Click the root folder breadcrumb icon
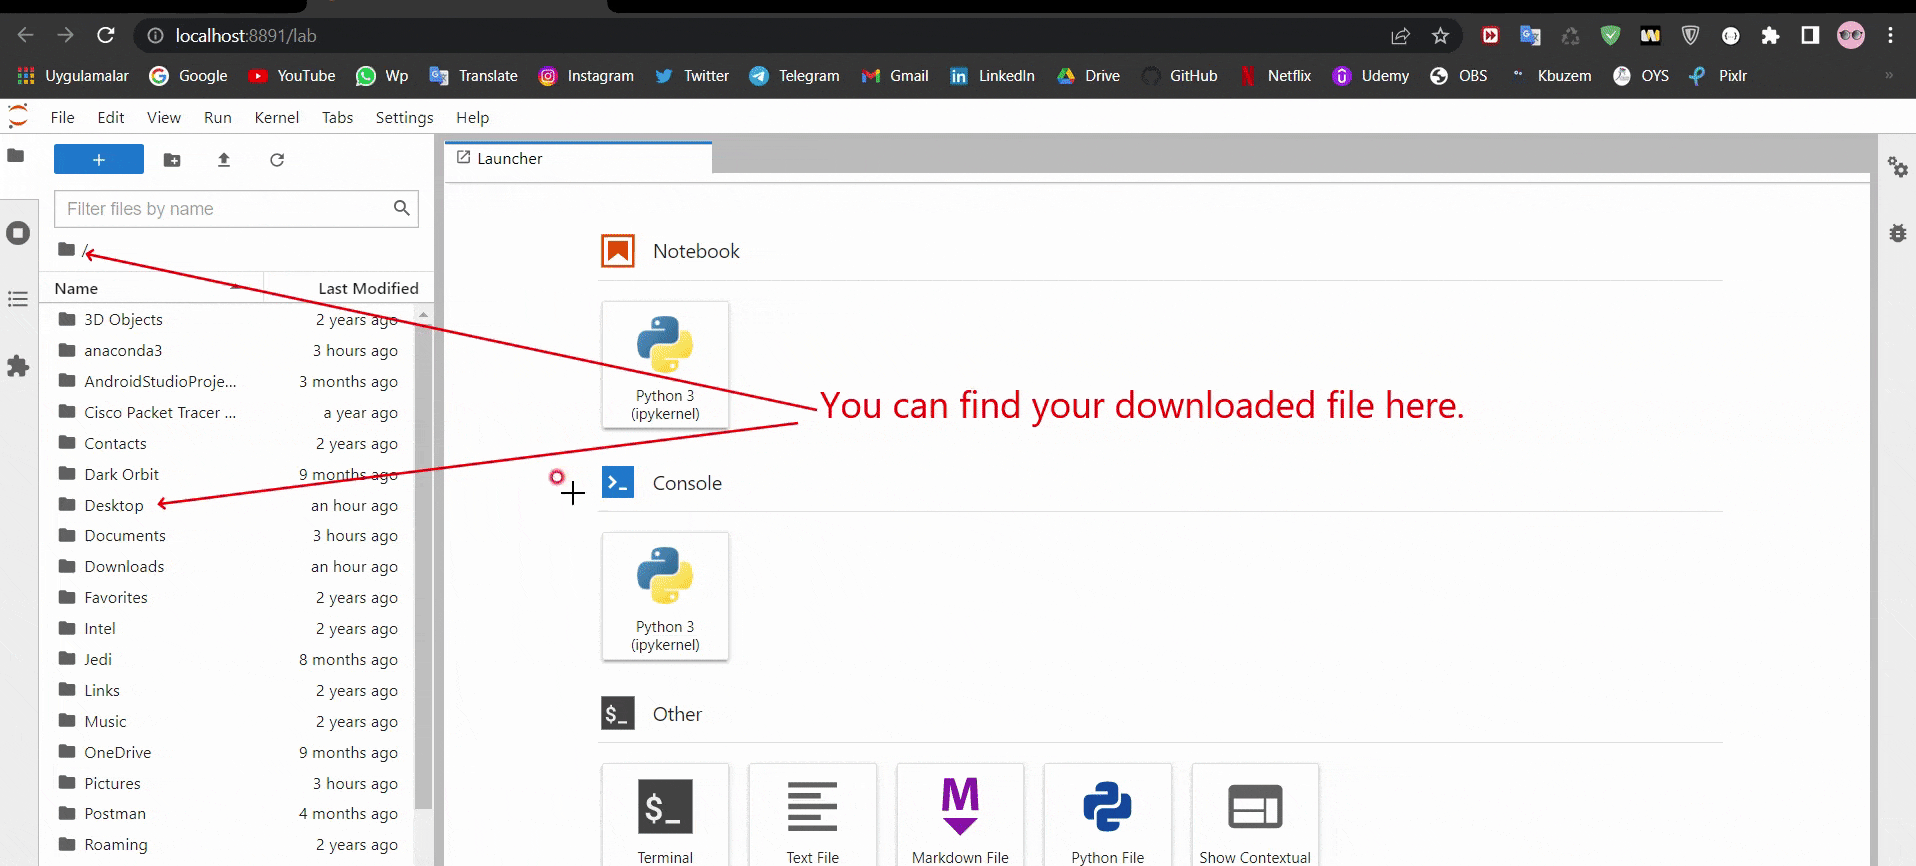The height and width of the screenshot is (866, 1916). (x=67, y=249)
